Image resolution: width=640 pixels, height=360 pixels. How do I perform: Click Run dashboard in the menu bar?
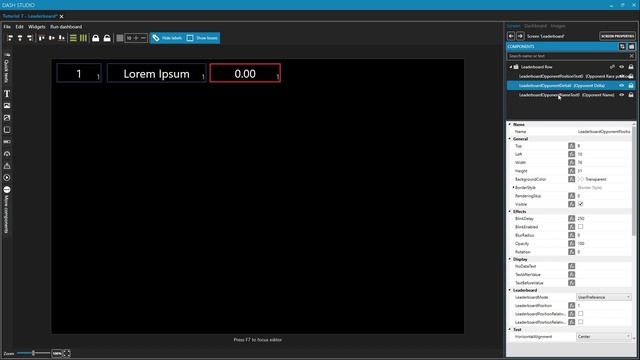click(x=66, y=27)
